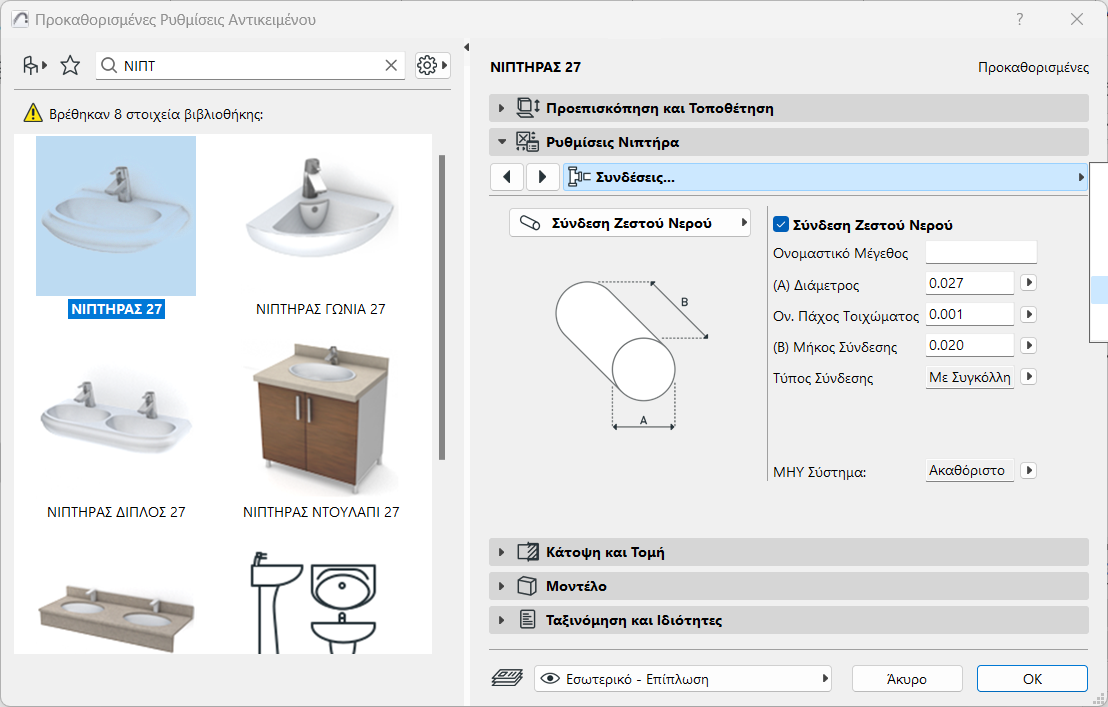Image resolution: width=1108 pixels, height=707 pixels.
Task: Click the dialog app logo icon
Action: [20, 19]
